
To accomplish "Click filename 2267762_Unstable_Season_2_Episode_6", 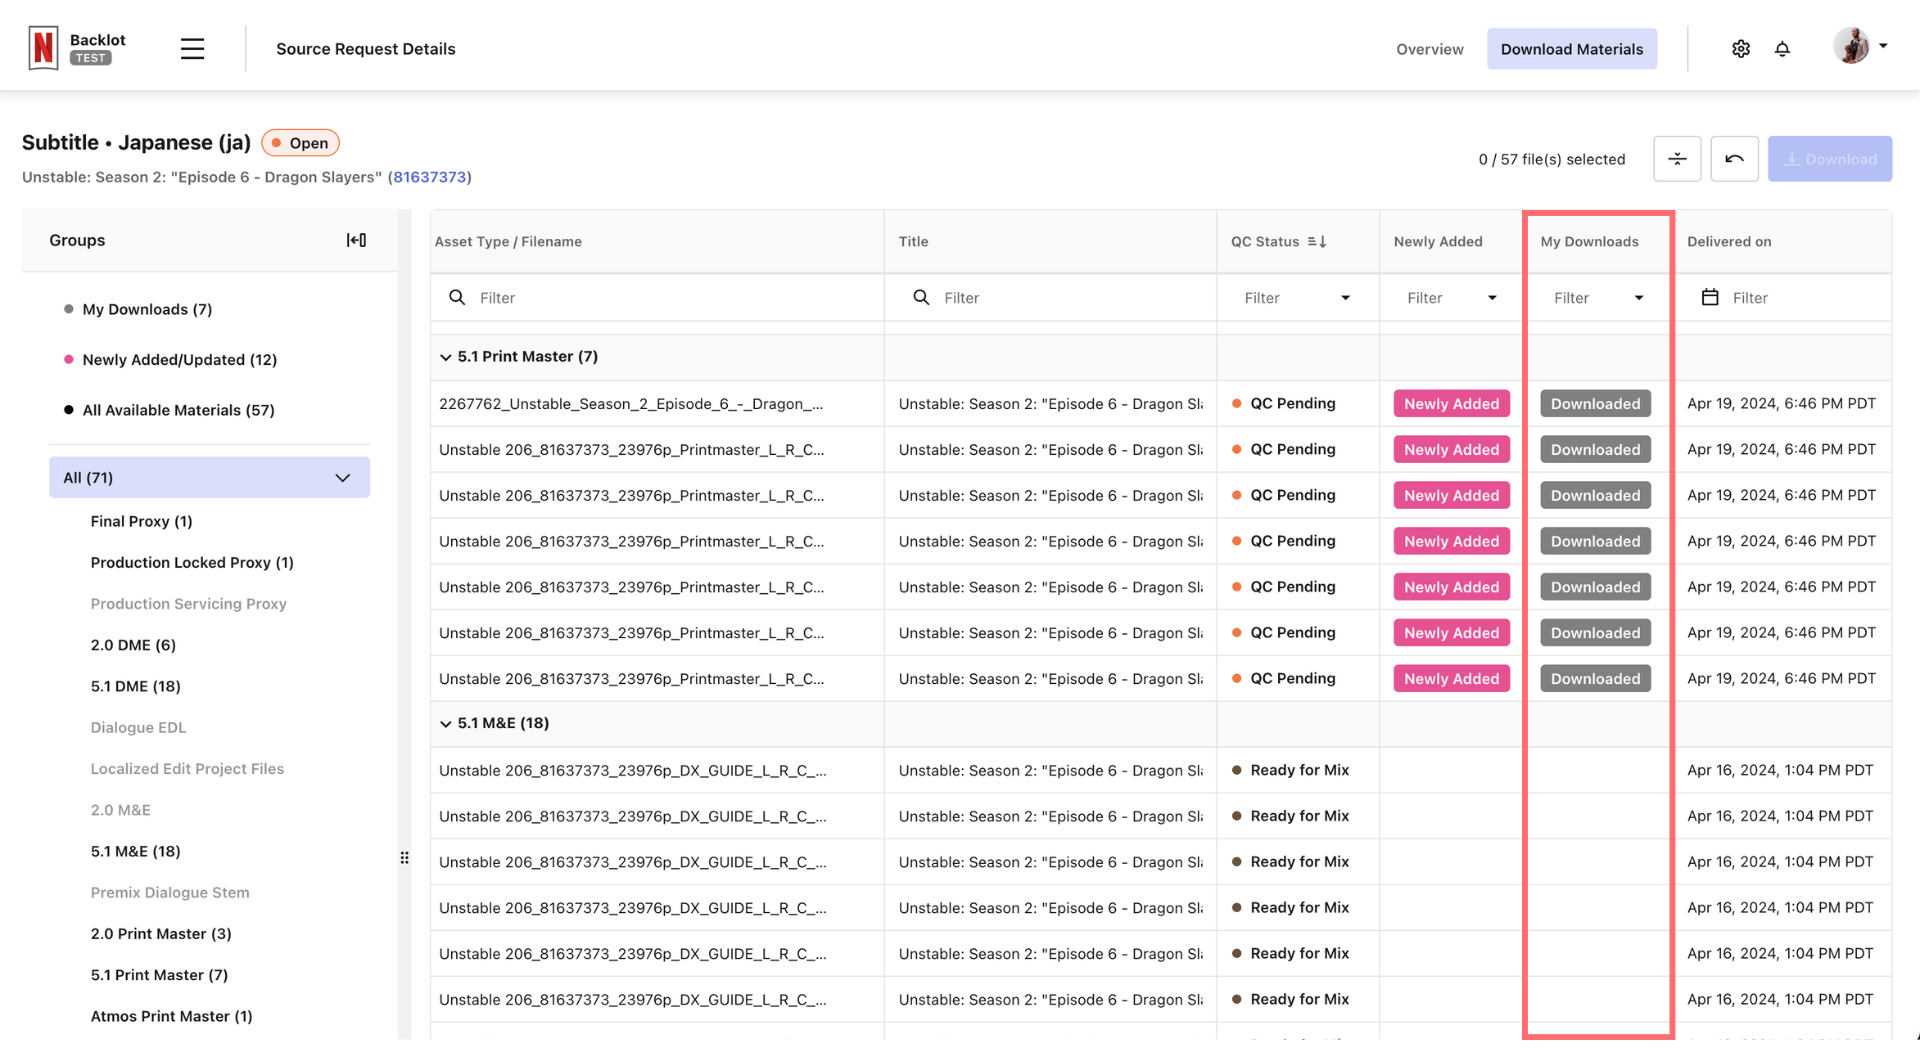I will coord(631,404).
